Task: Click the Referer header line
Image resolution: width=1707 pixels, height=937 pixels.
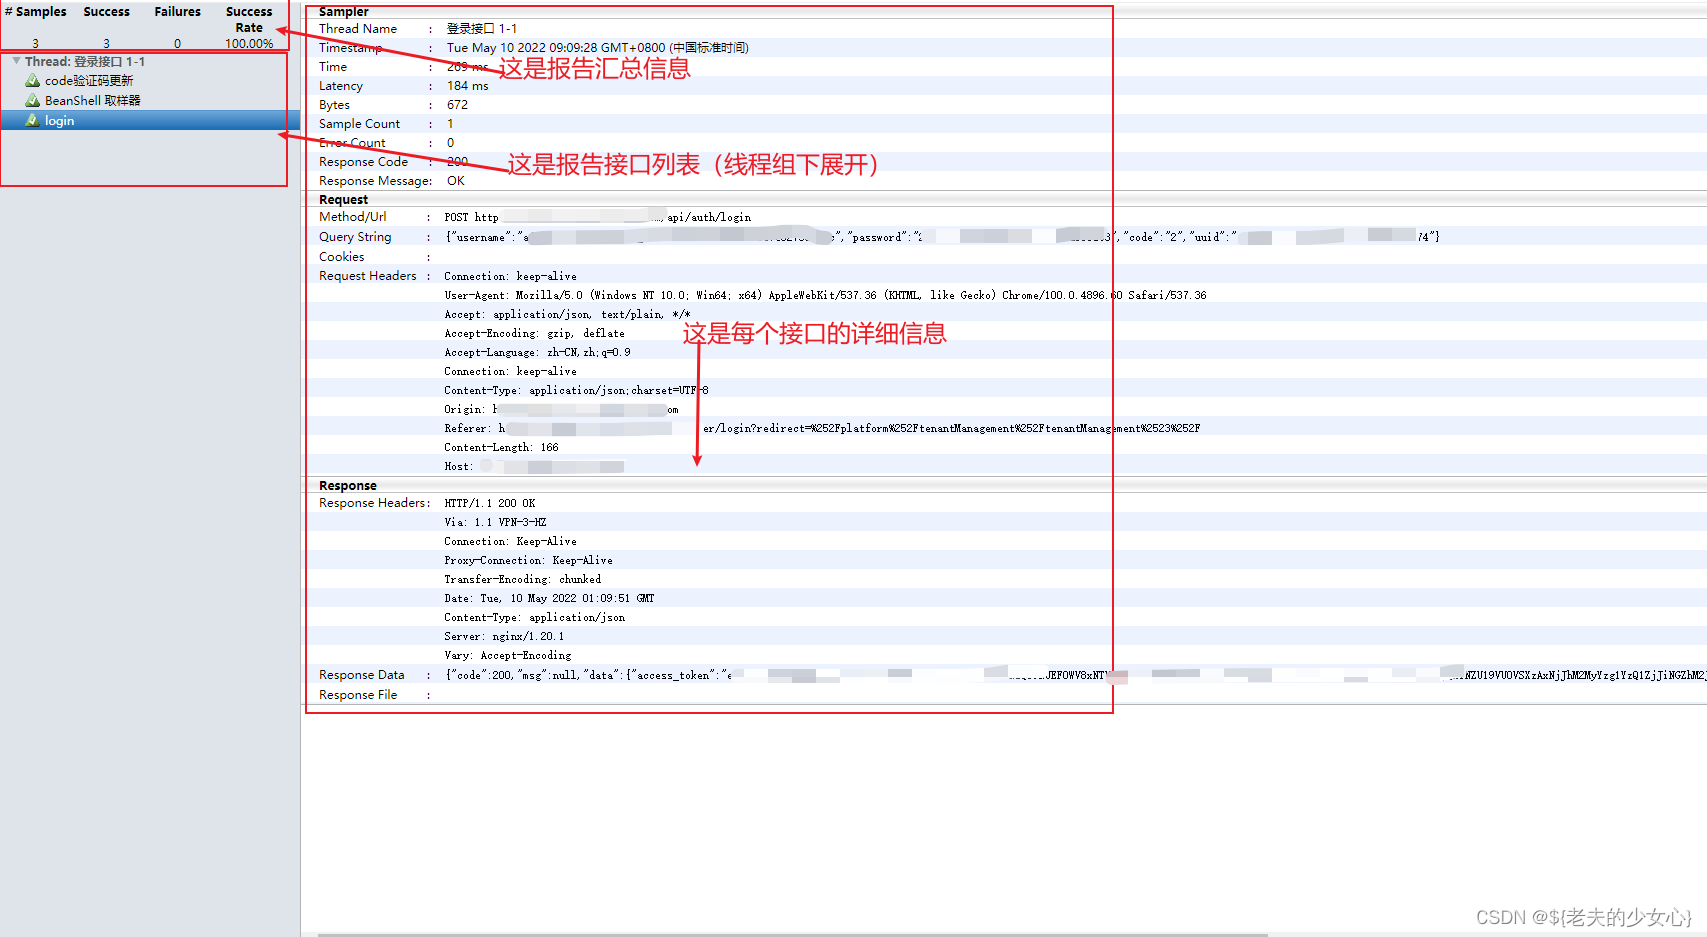Action: tap(823, 429)
